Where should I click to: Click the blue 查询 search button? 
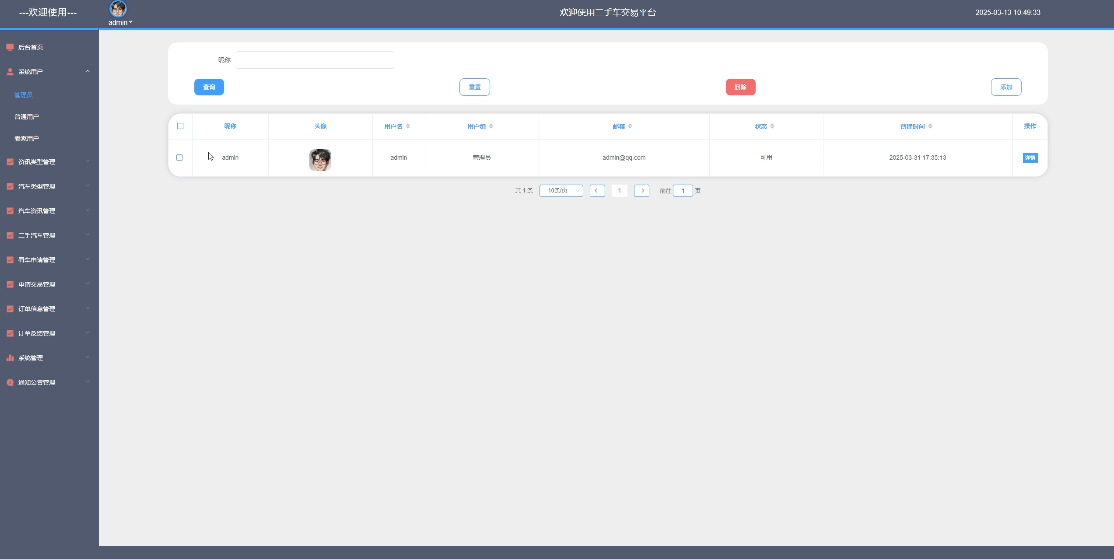coord(209,87)
